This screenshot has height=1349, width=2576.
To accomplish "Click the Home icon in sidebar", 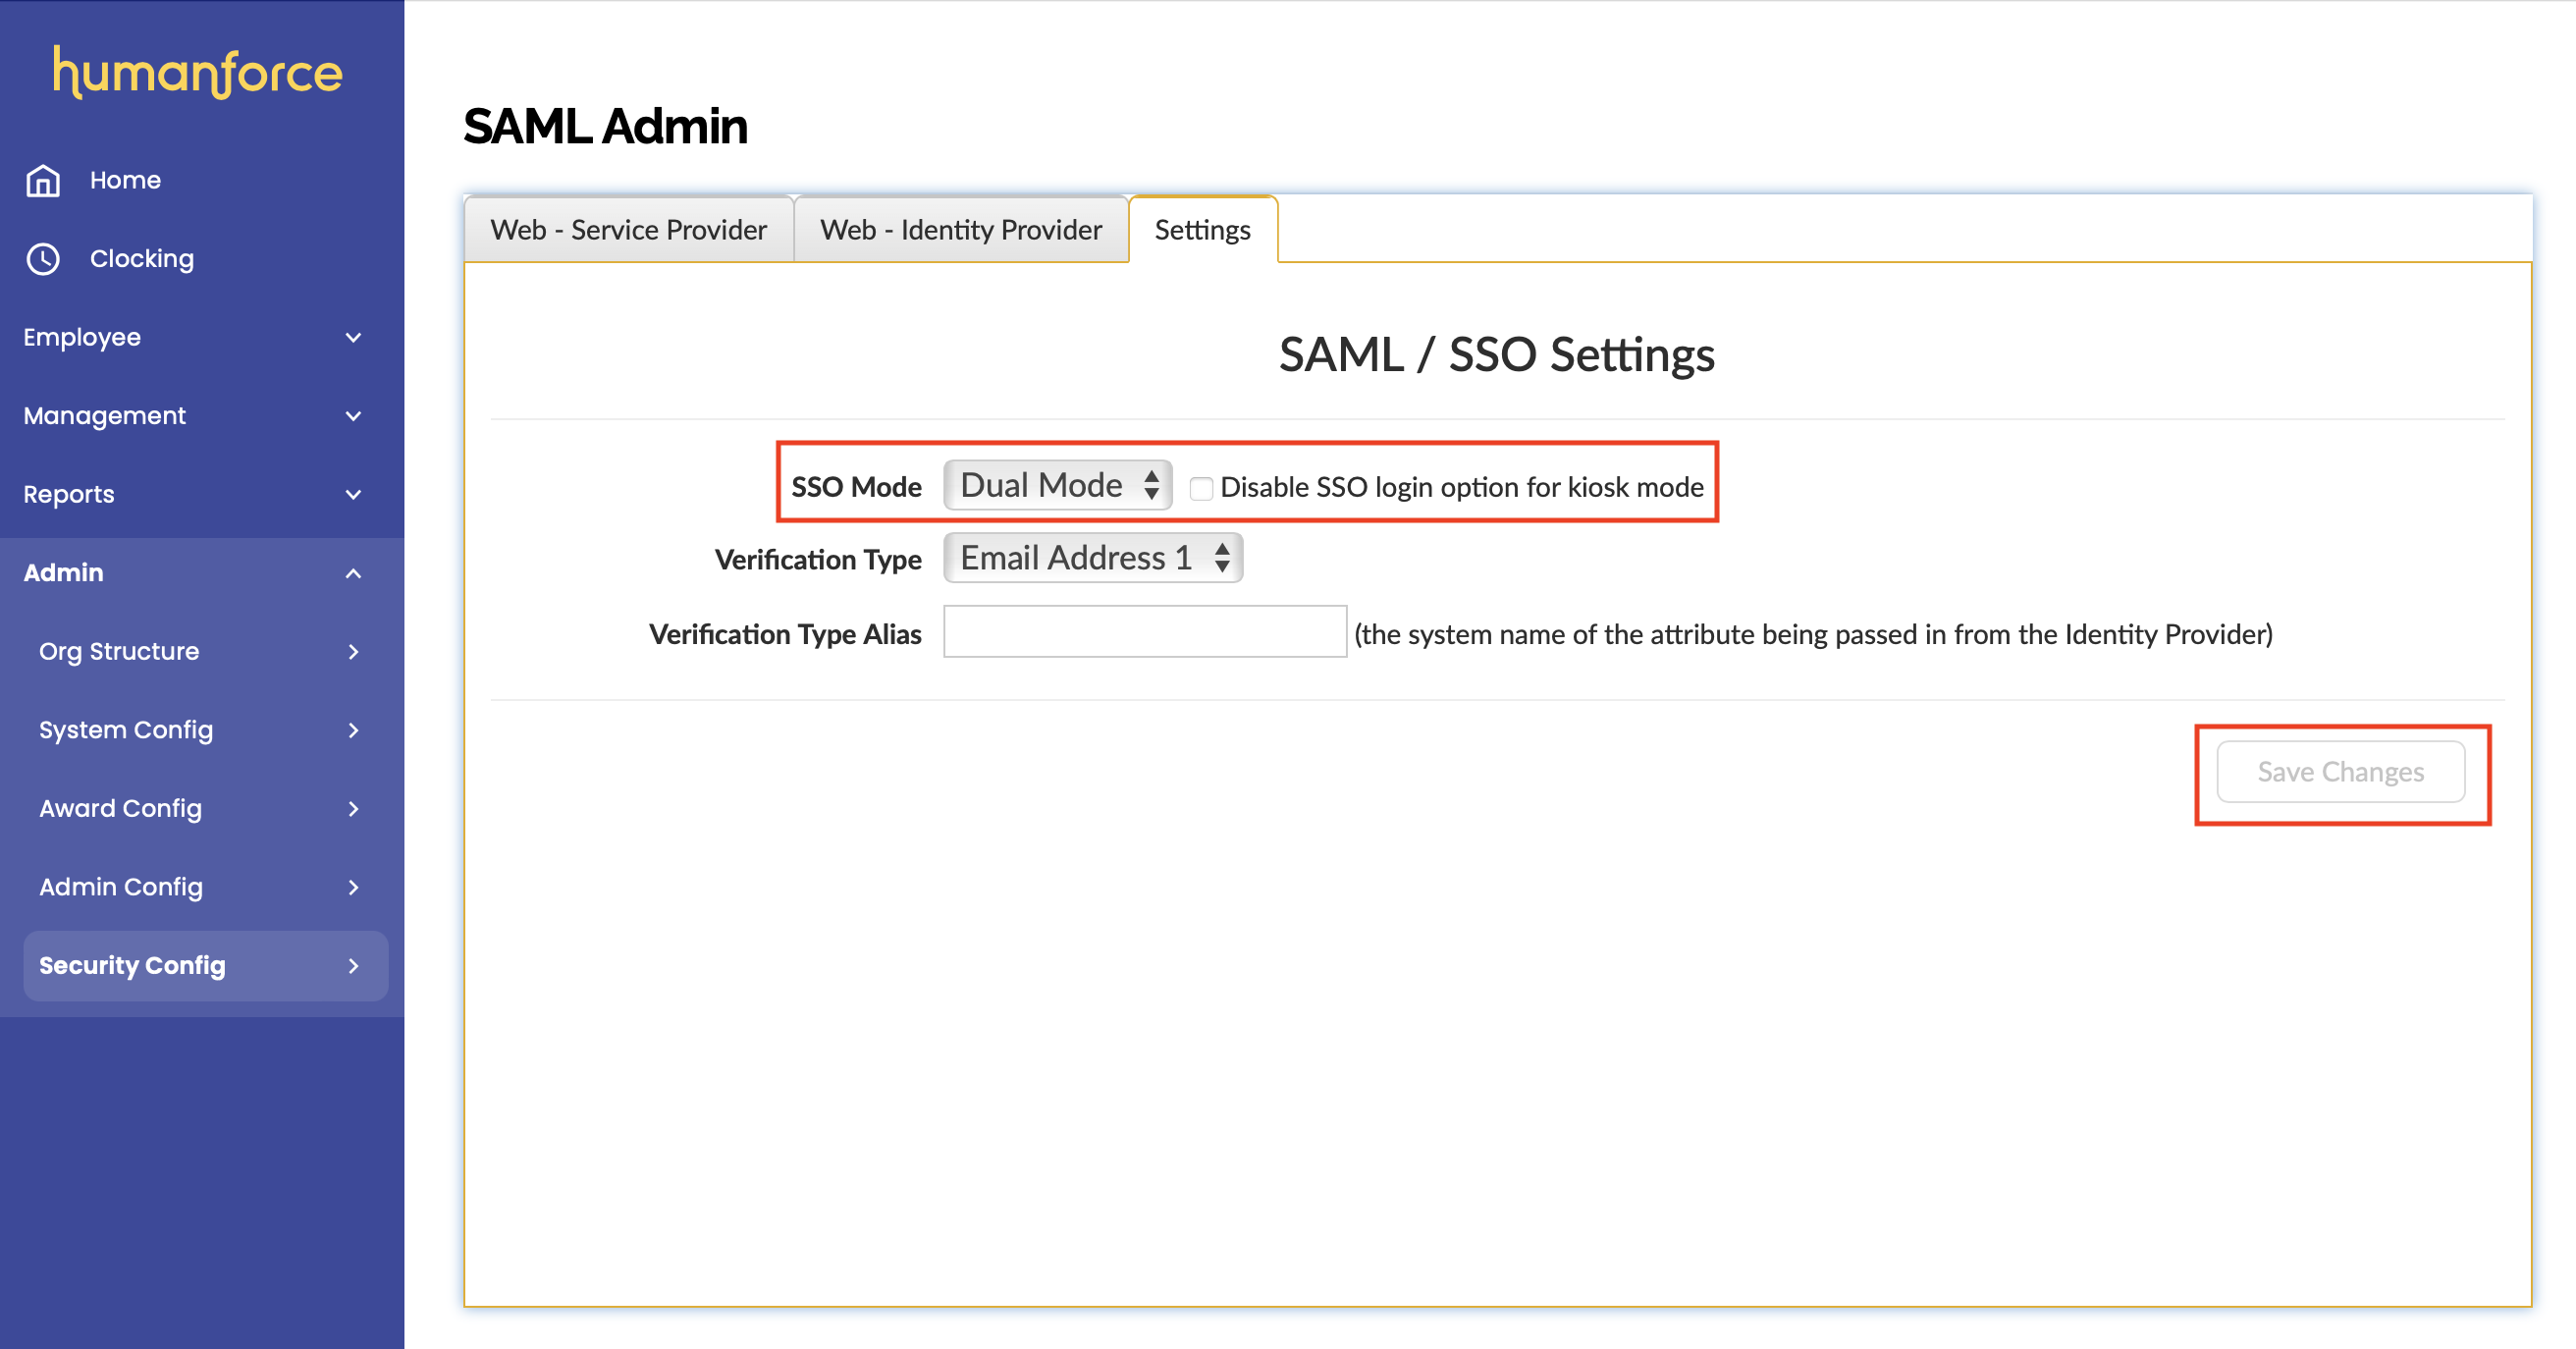I will pyautogui.click(x=43, y=180).
